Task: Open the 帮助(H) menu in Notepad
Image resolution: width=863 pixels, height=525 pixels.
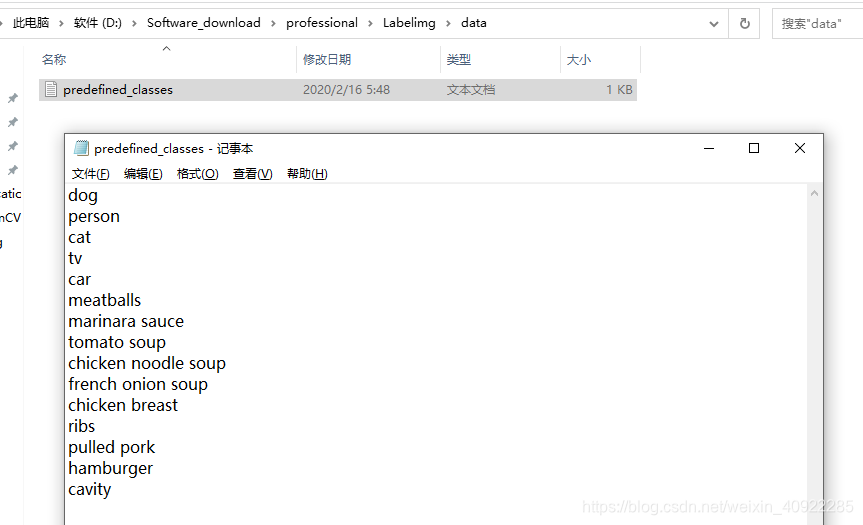Action: (x=307, y=174)
